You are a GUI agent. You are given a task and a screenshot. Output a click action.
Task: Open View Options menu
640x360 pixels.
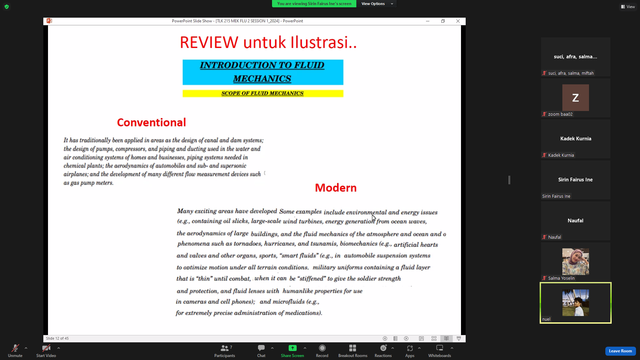click(x=377, y=4)
